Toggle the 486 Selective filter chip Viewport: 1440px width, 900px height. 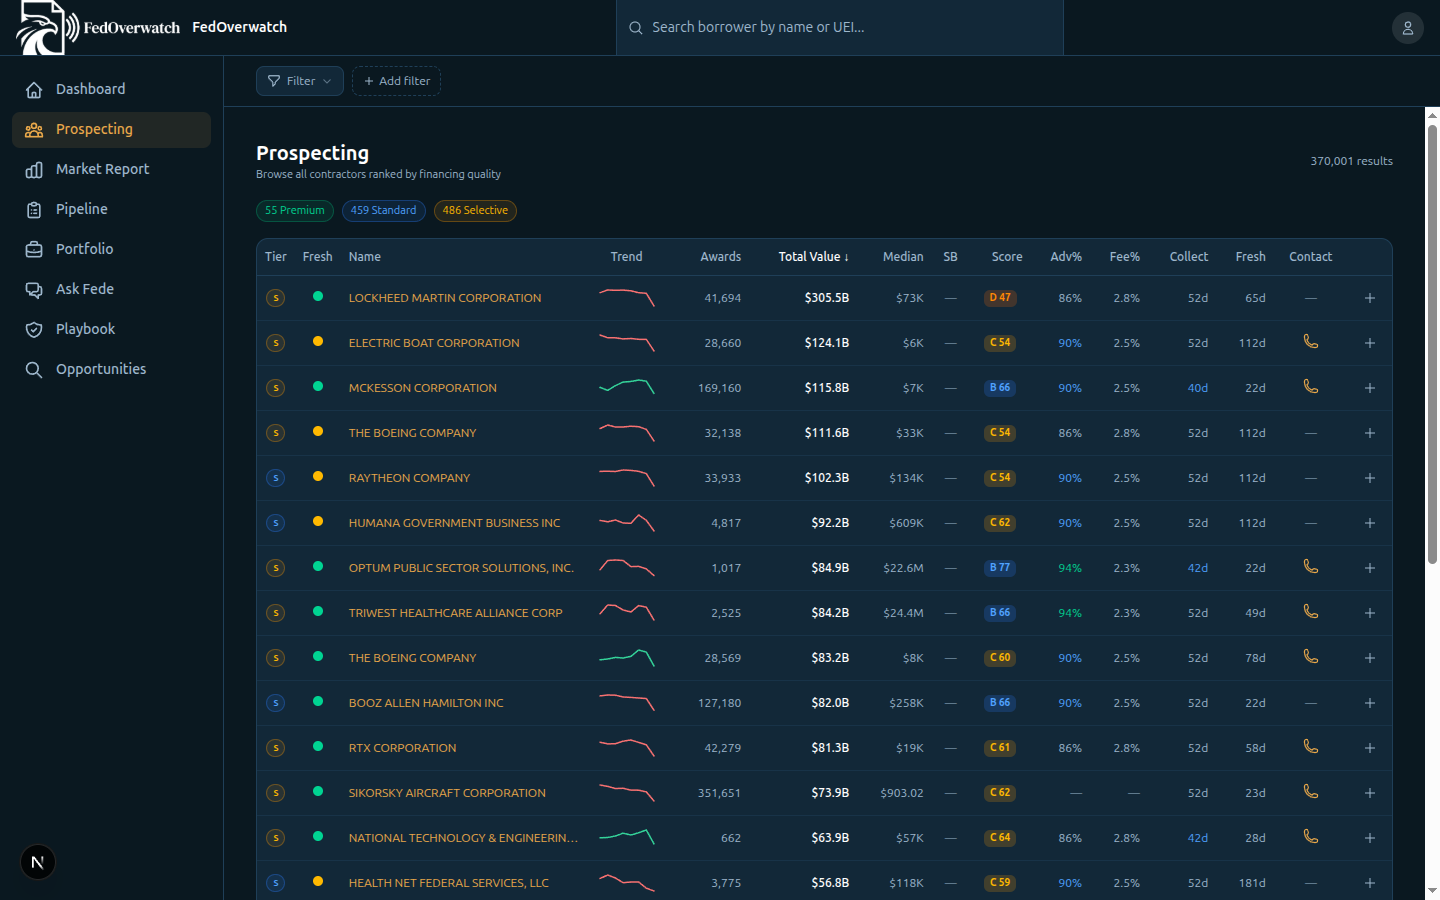click(x=475, y=211)
